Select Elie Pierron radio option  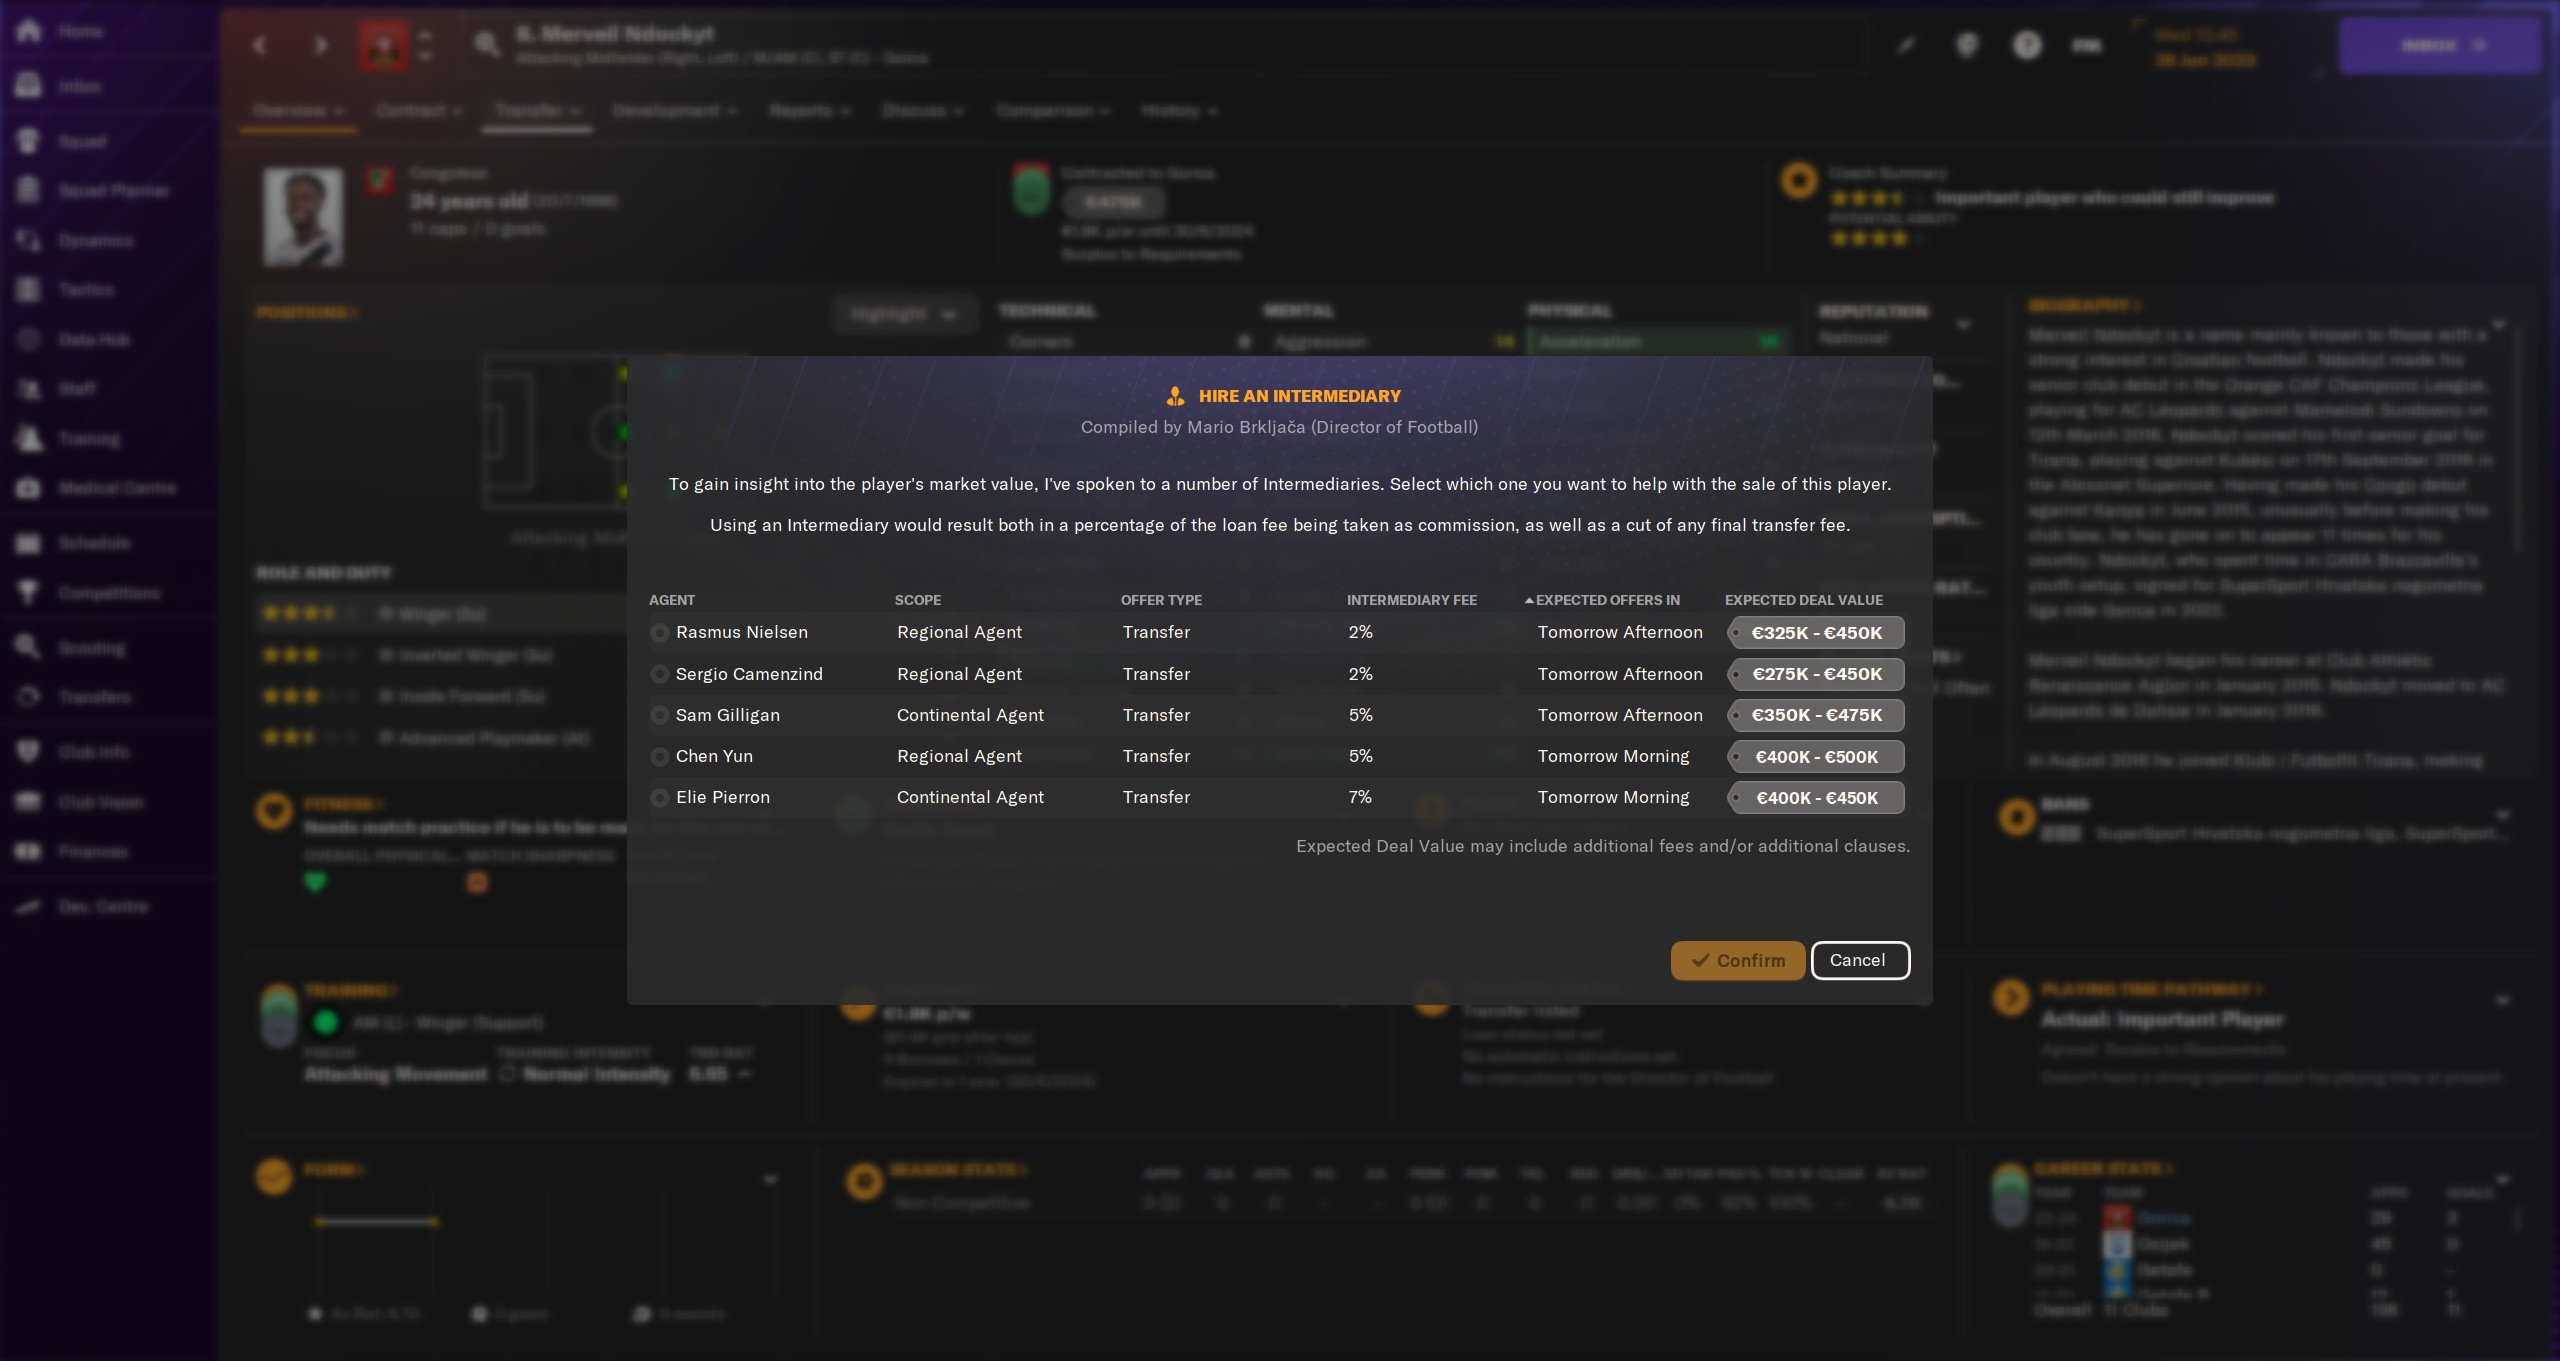pos(659,798)
